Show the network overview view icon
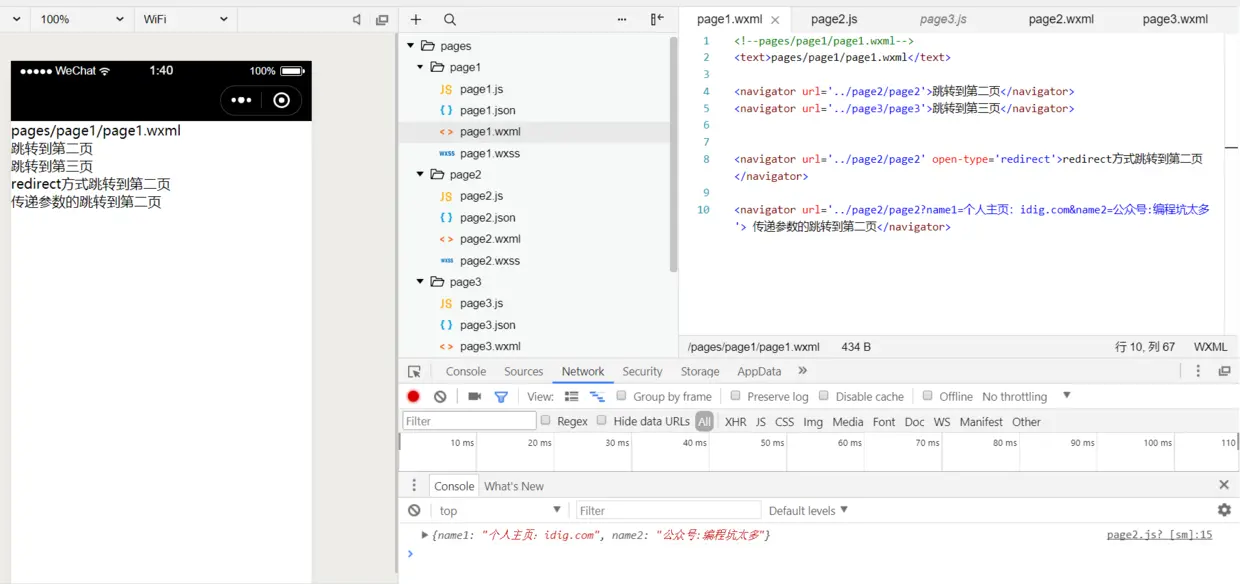1240x584 pixels. point(597,397)
